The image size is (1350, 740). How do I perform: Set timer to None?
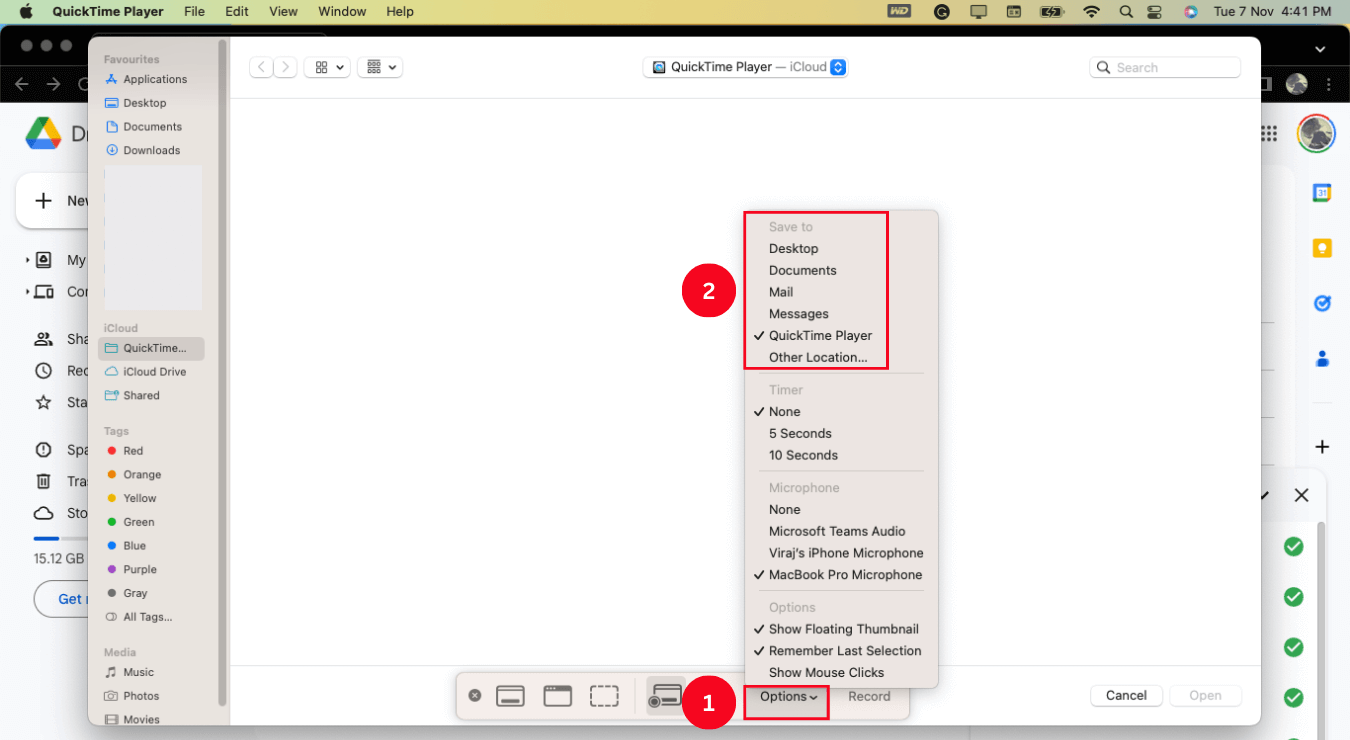tap(784, 412)
